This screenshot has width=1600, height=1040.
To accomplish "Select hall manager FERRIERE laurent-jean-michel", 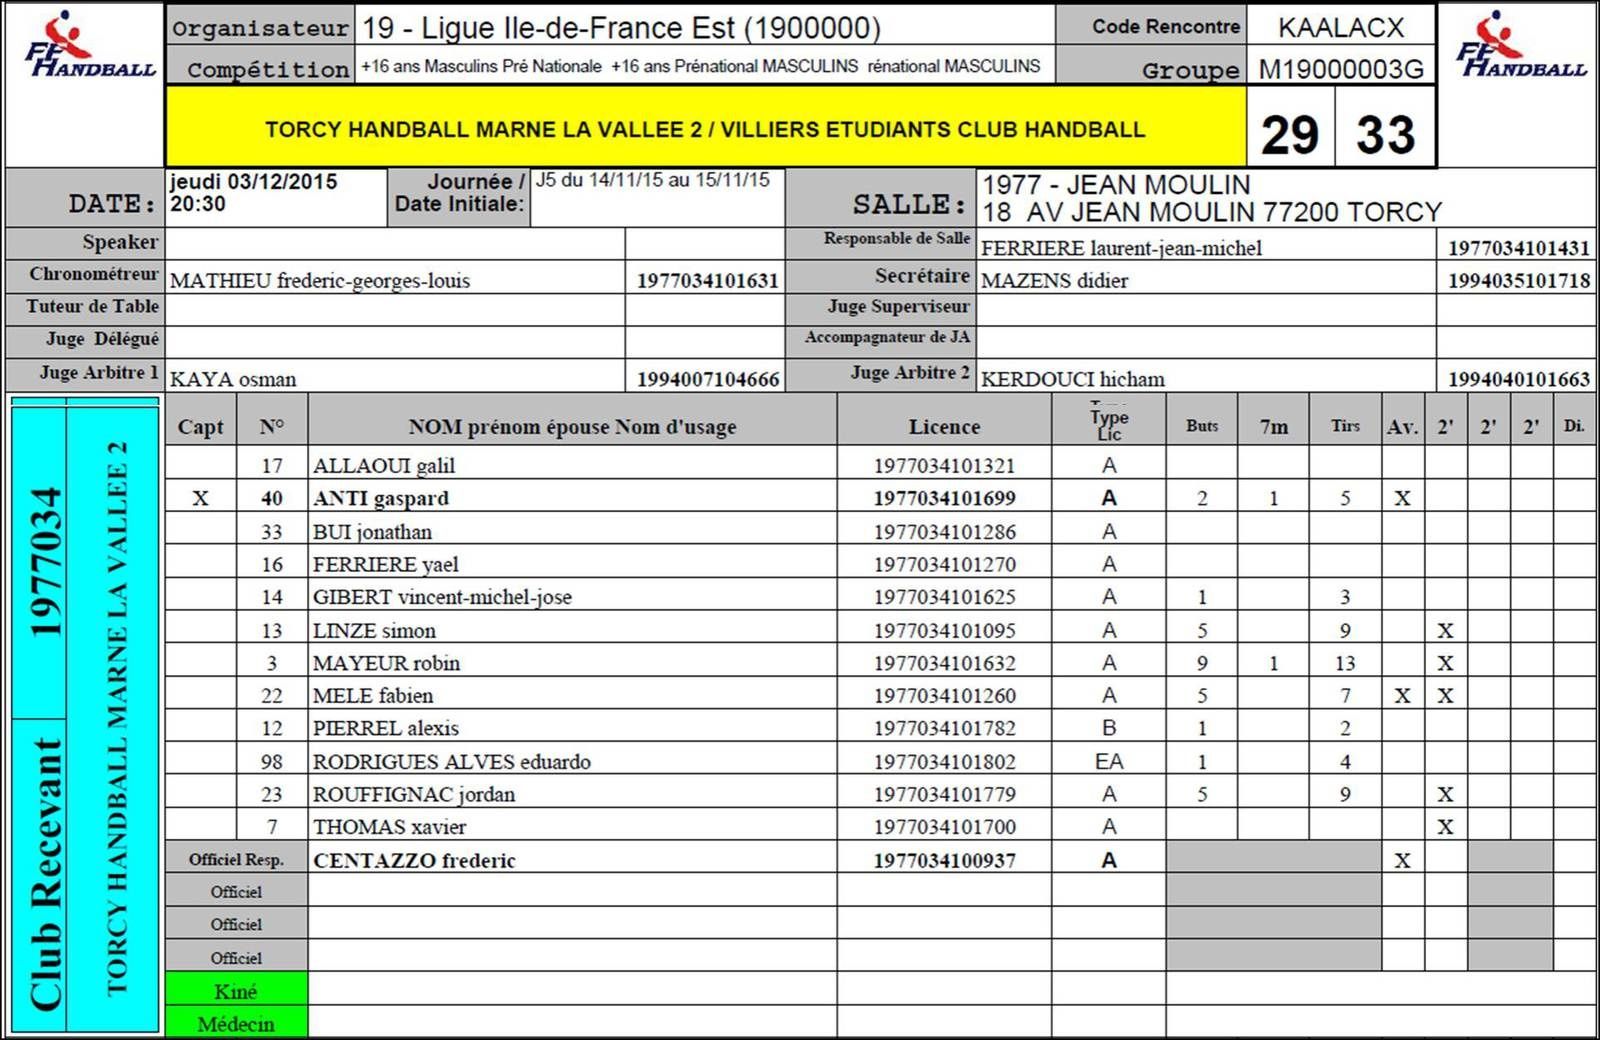I will 1121,248.
